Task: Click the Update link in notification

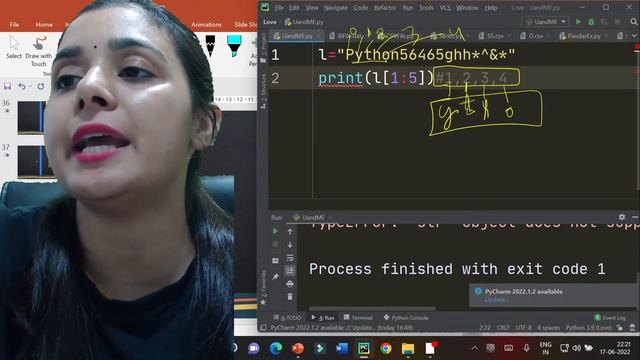Action: 496,300
